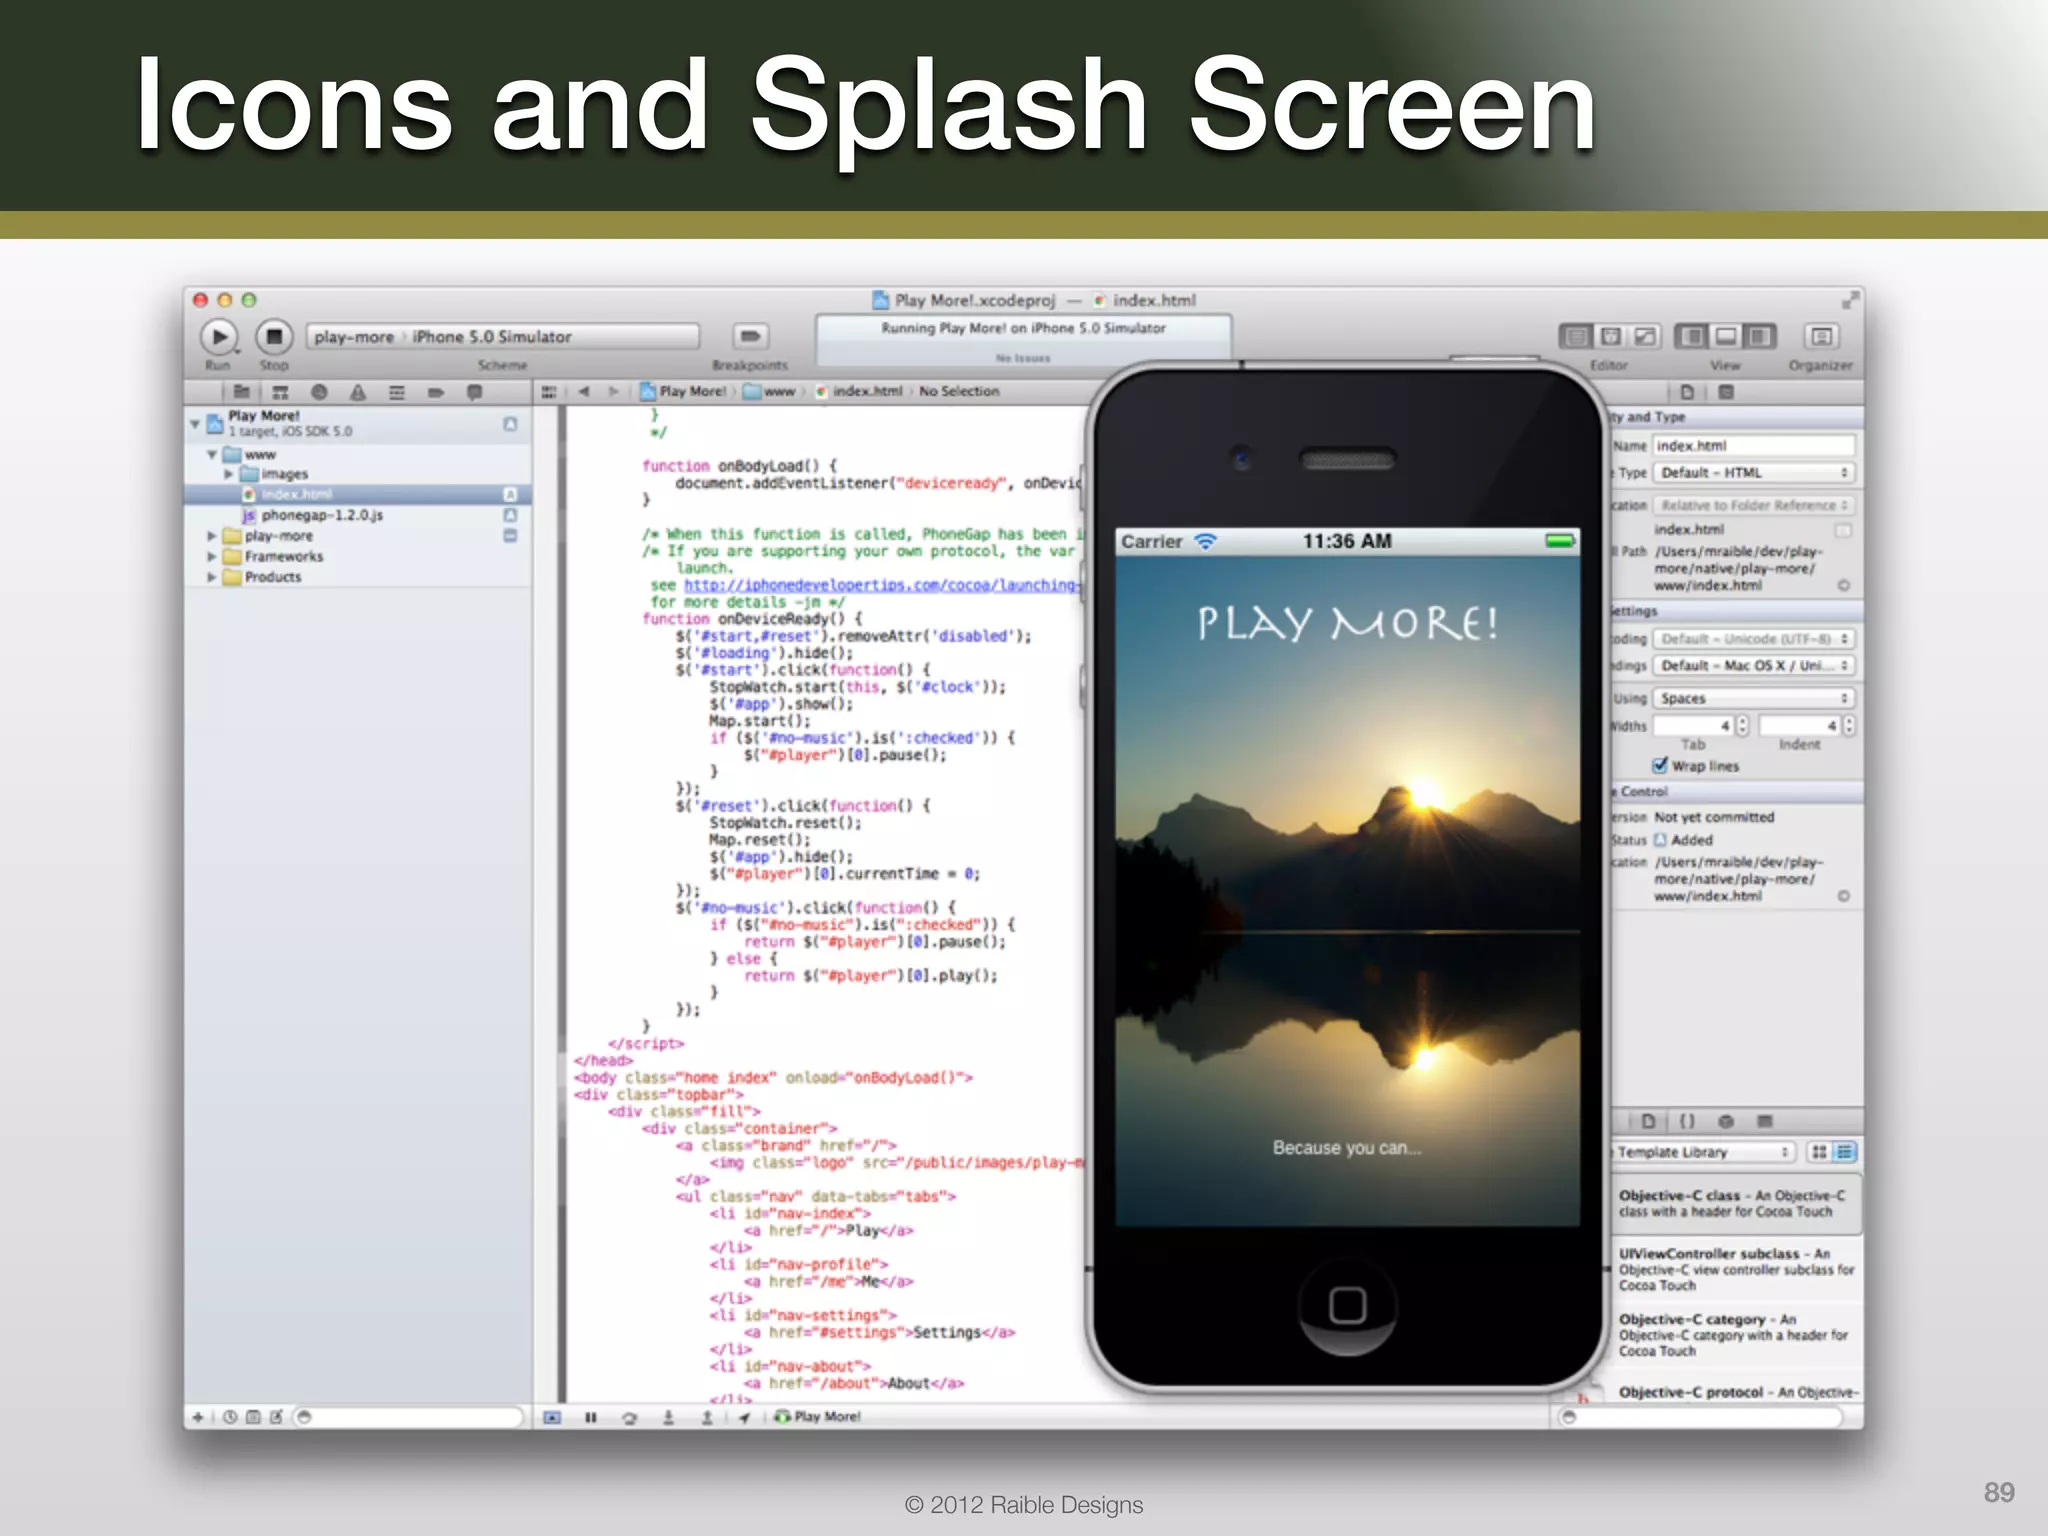Viewport: 2048px width, 1536px height.
Task: Show the Code Snippet library tab
Action: [x=1687, y=1122]
